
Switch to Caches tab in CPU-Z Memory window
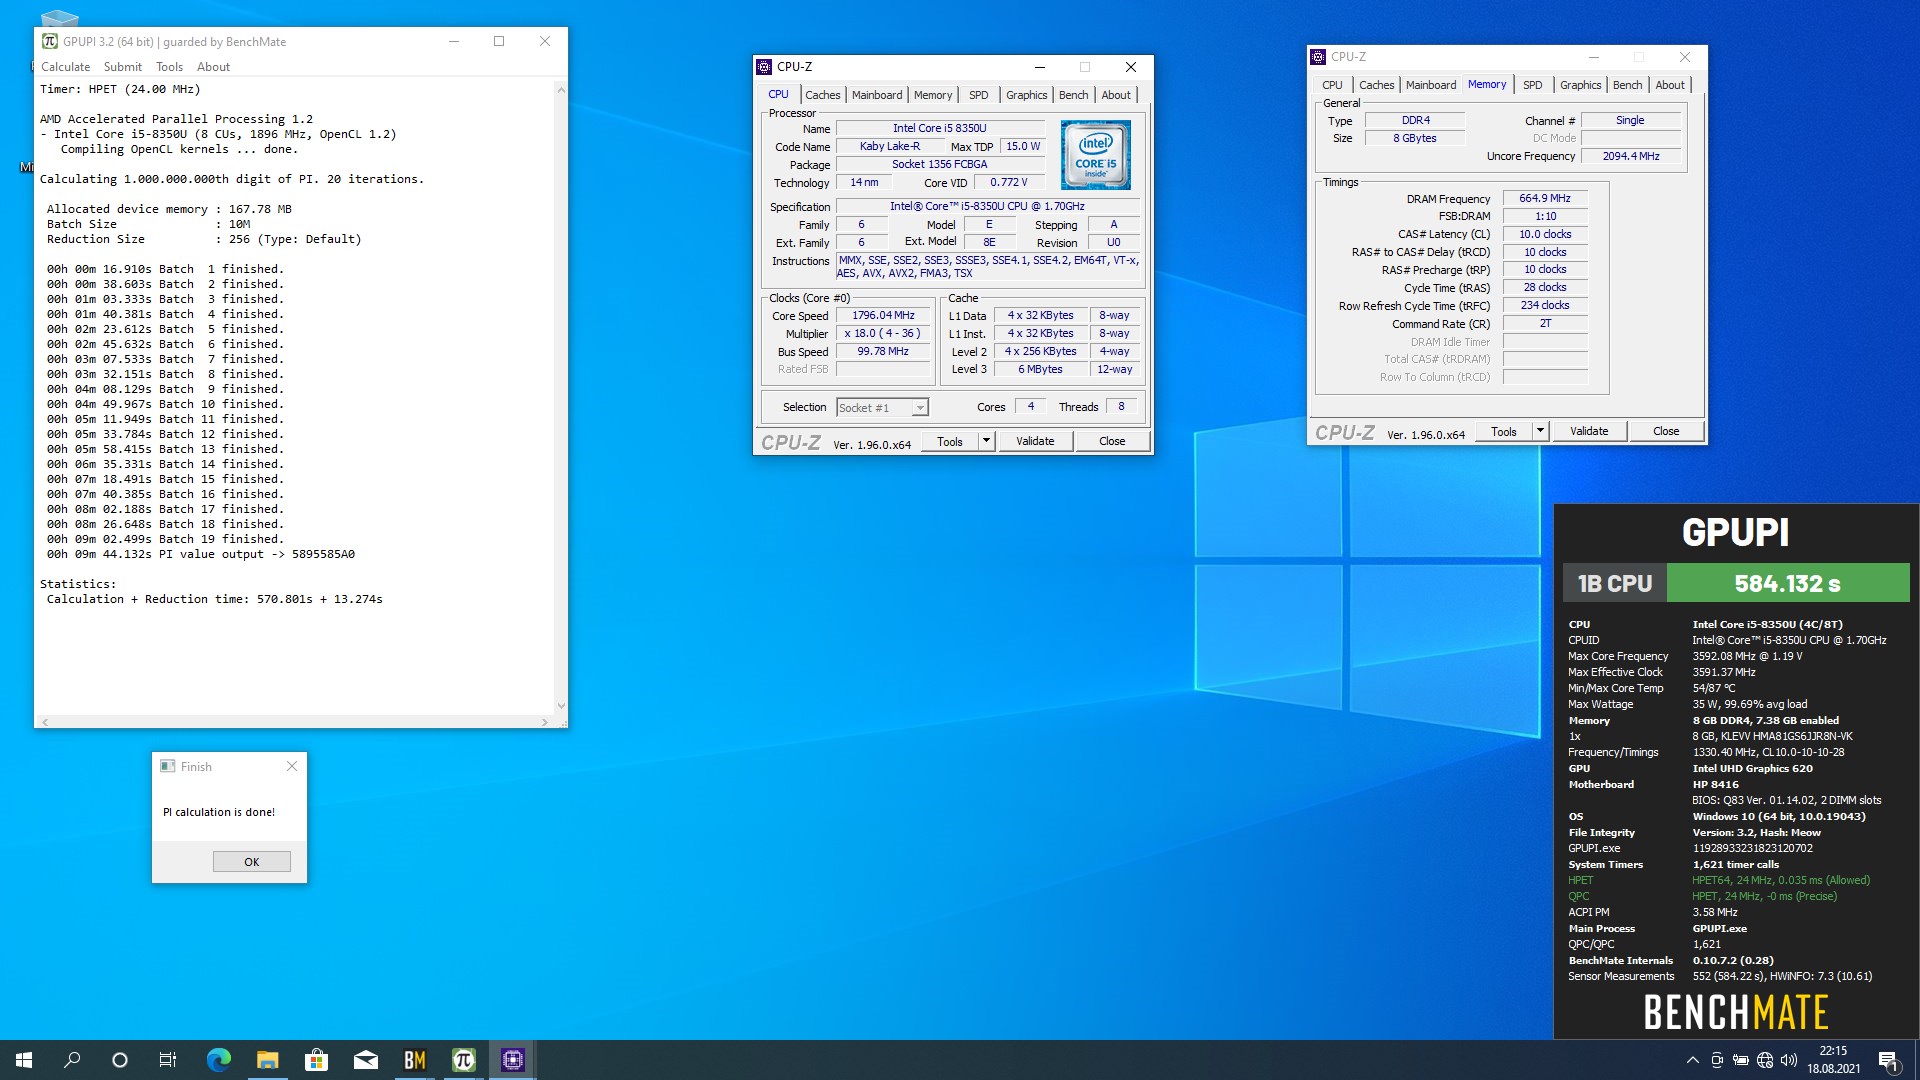coord(1376,85)
